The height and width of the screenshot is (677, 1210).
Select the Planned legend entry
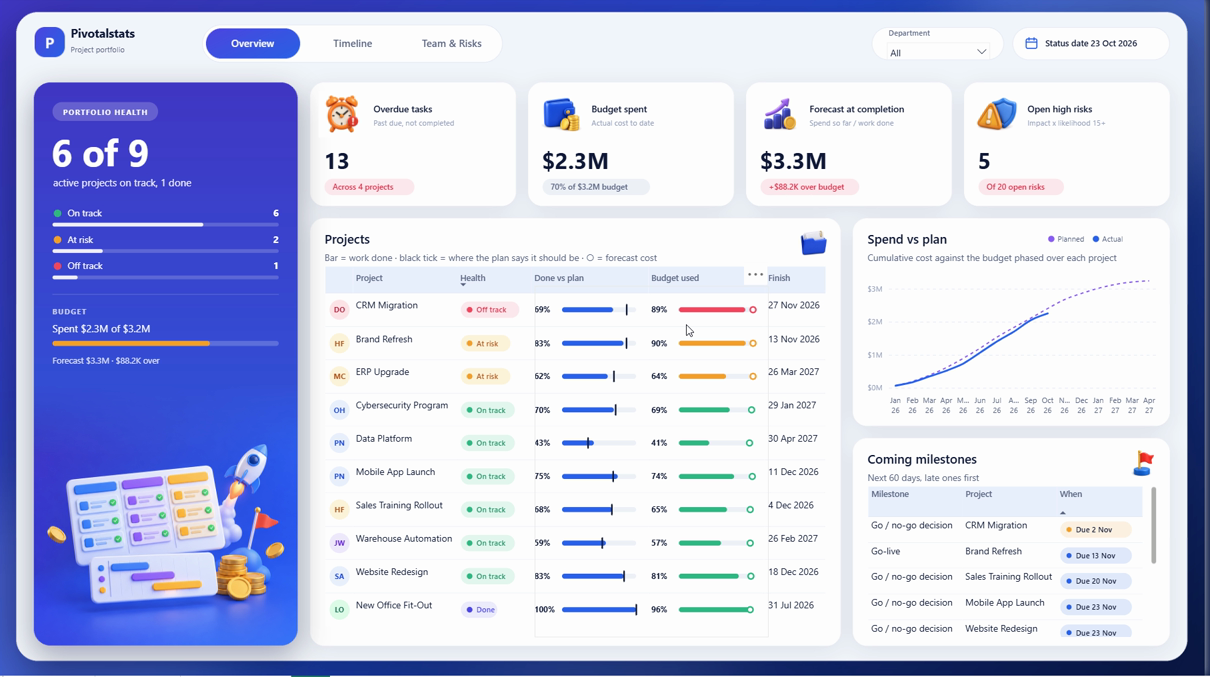click(x=1066, y=239)
